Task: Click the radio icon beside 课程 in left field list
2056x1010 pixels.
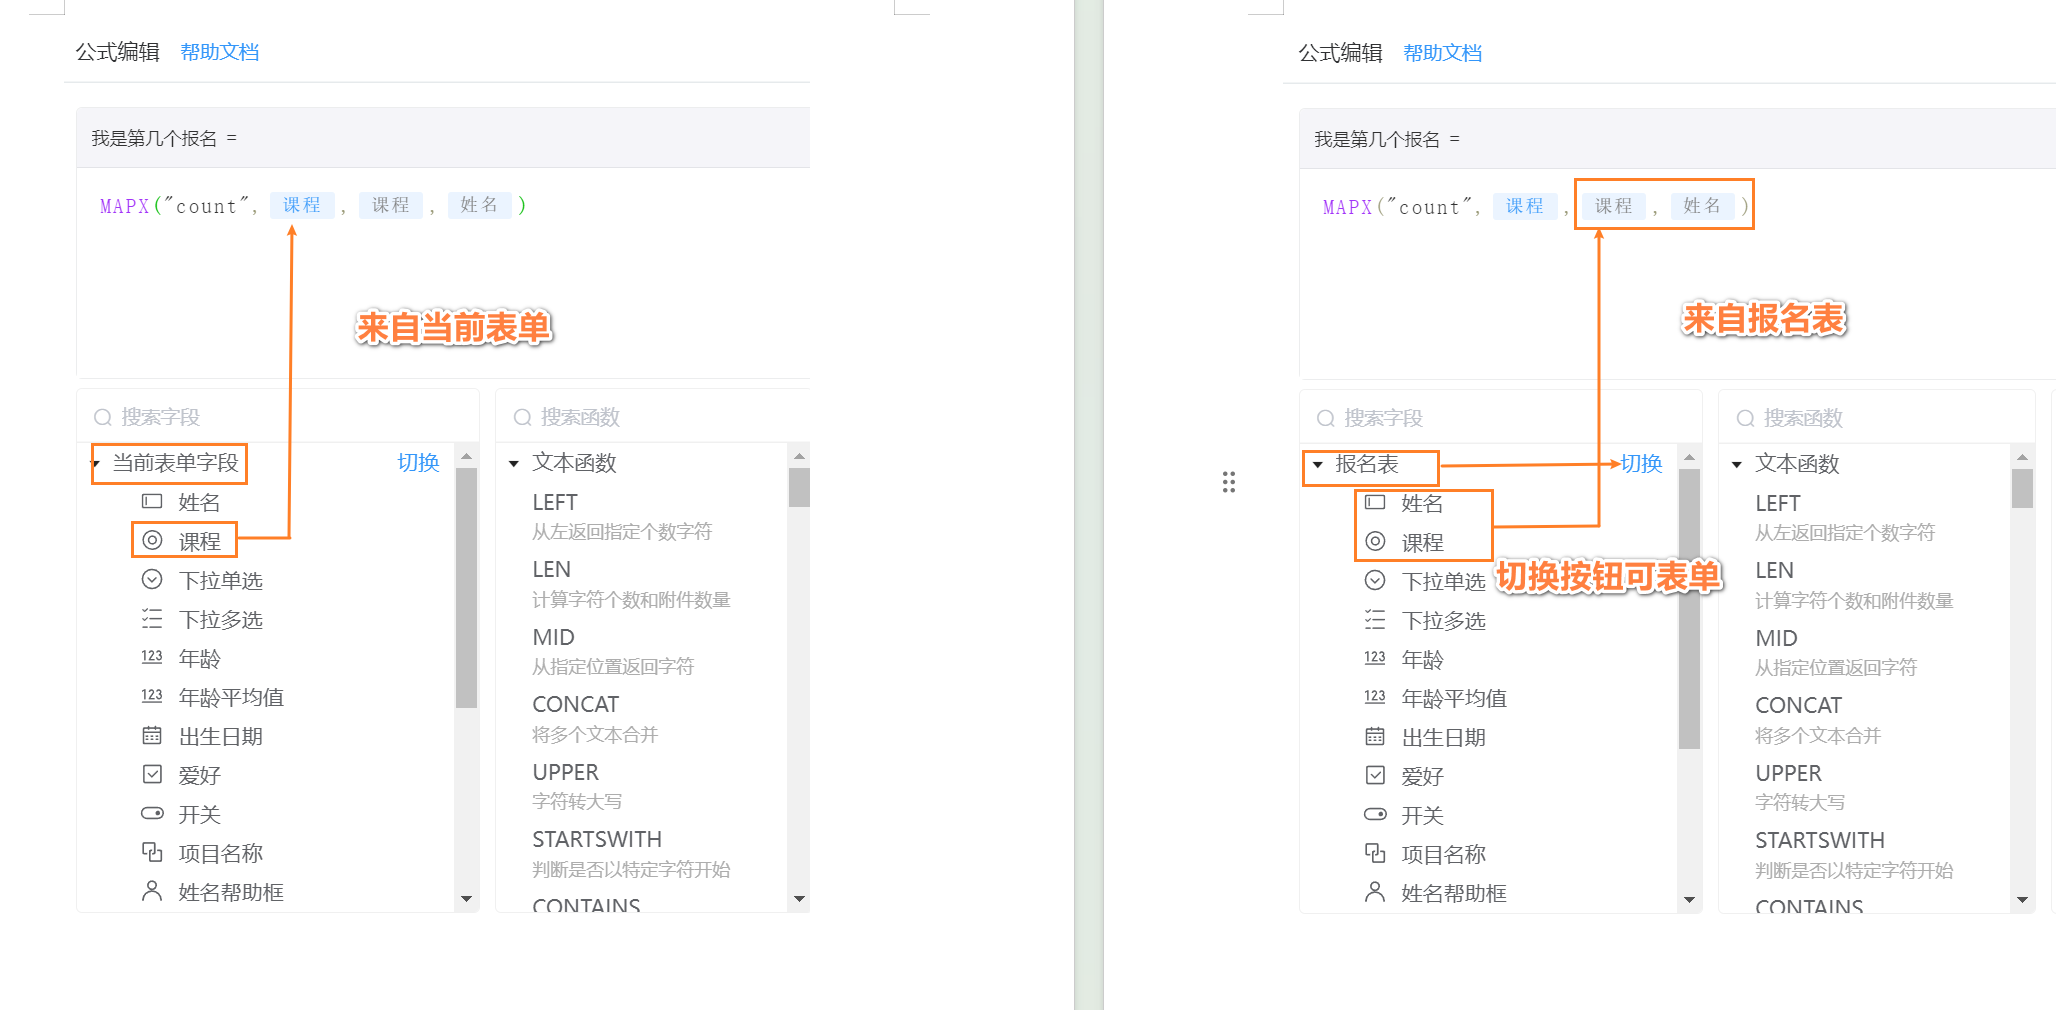Action: pyautogui.click(x=152, y=541)
